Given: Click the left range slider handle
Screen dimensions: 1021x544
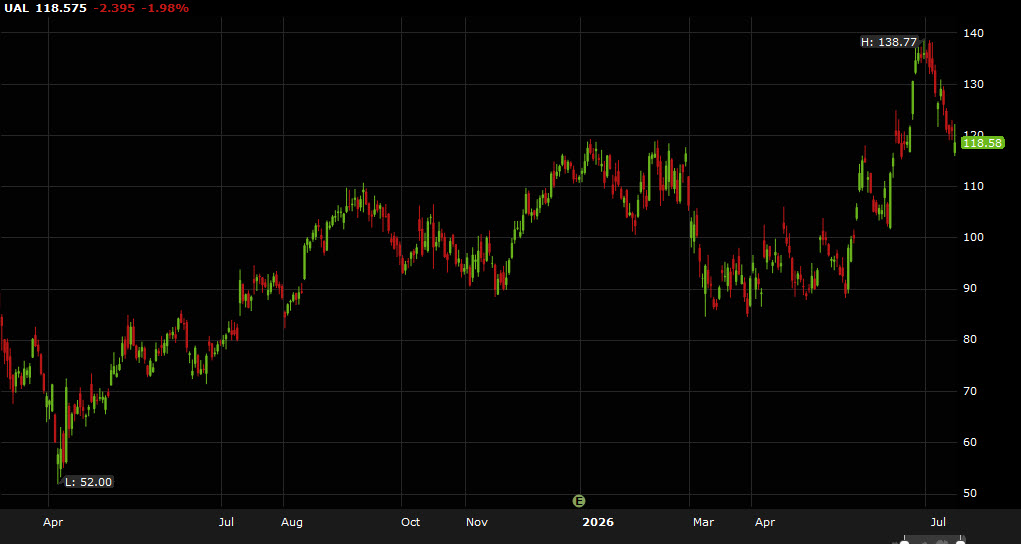Looking at the screenshot, I should (x=904, y=541).
